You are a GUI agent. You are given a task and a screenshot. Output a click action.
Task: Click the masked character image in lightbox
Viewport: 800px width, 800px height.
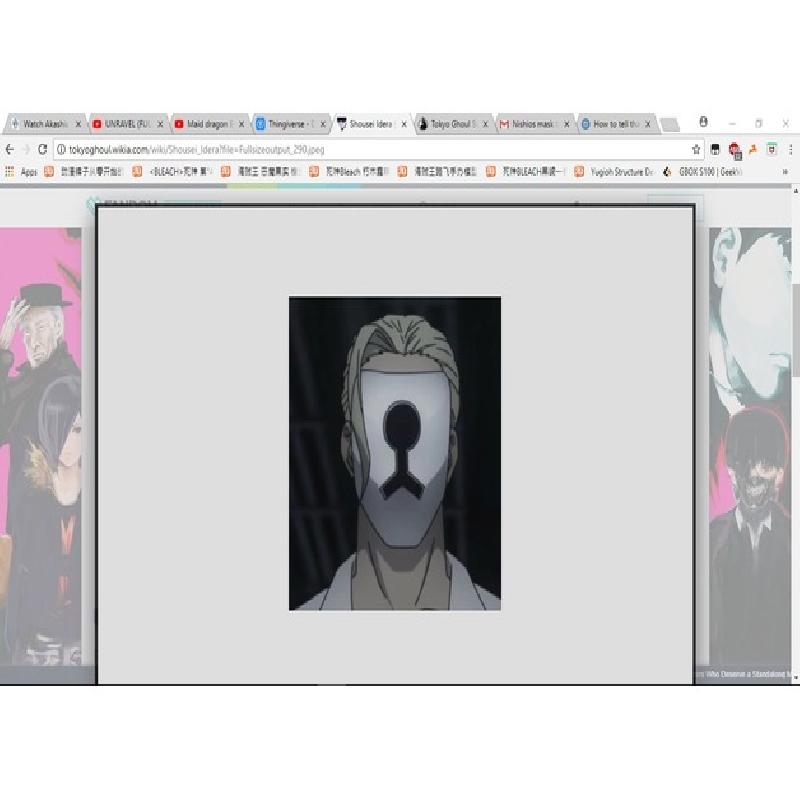click(x=395, y=453)
